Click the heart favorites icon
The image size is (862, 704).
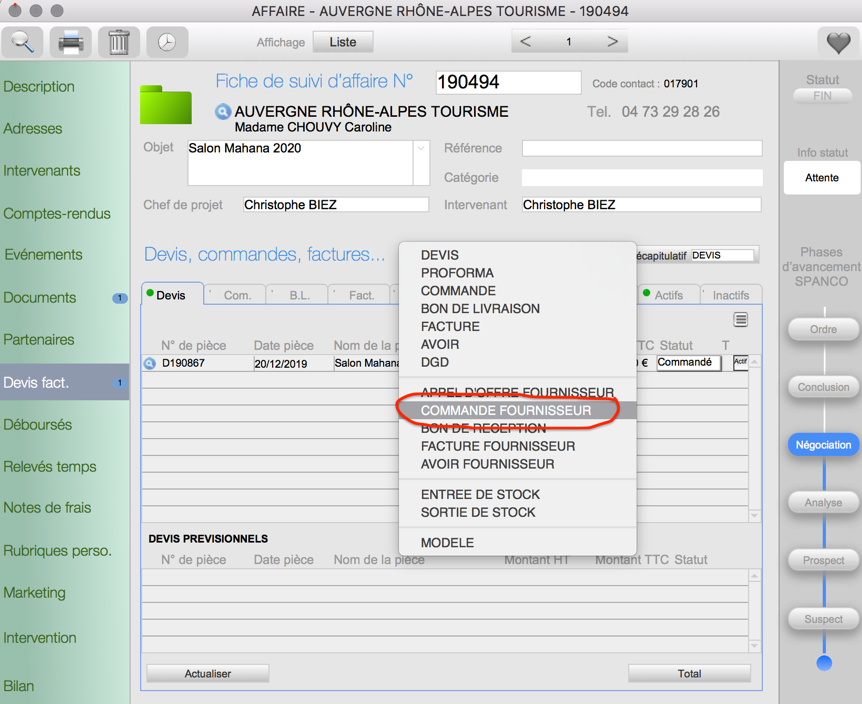point(838,42)
